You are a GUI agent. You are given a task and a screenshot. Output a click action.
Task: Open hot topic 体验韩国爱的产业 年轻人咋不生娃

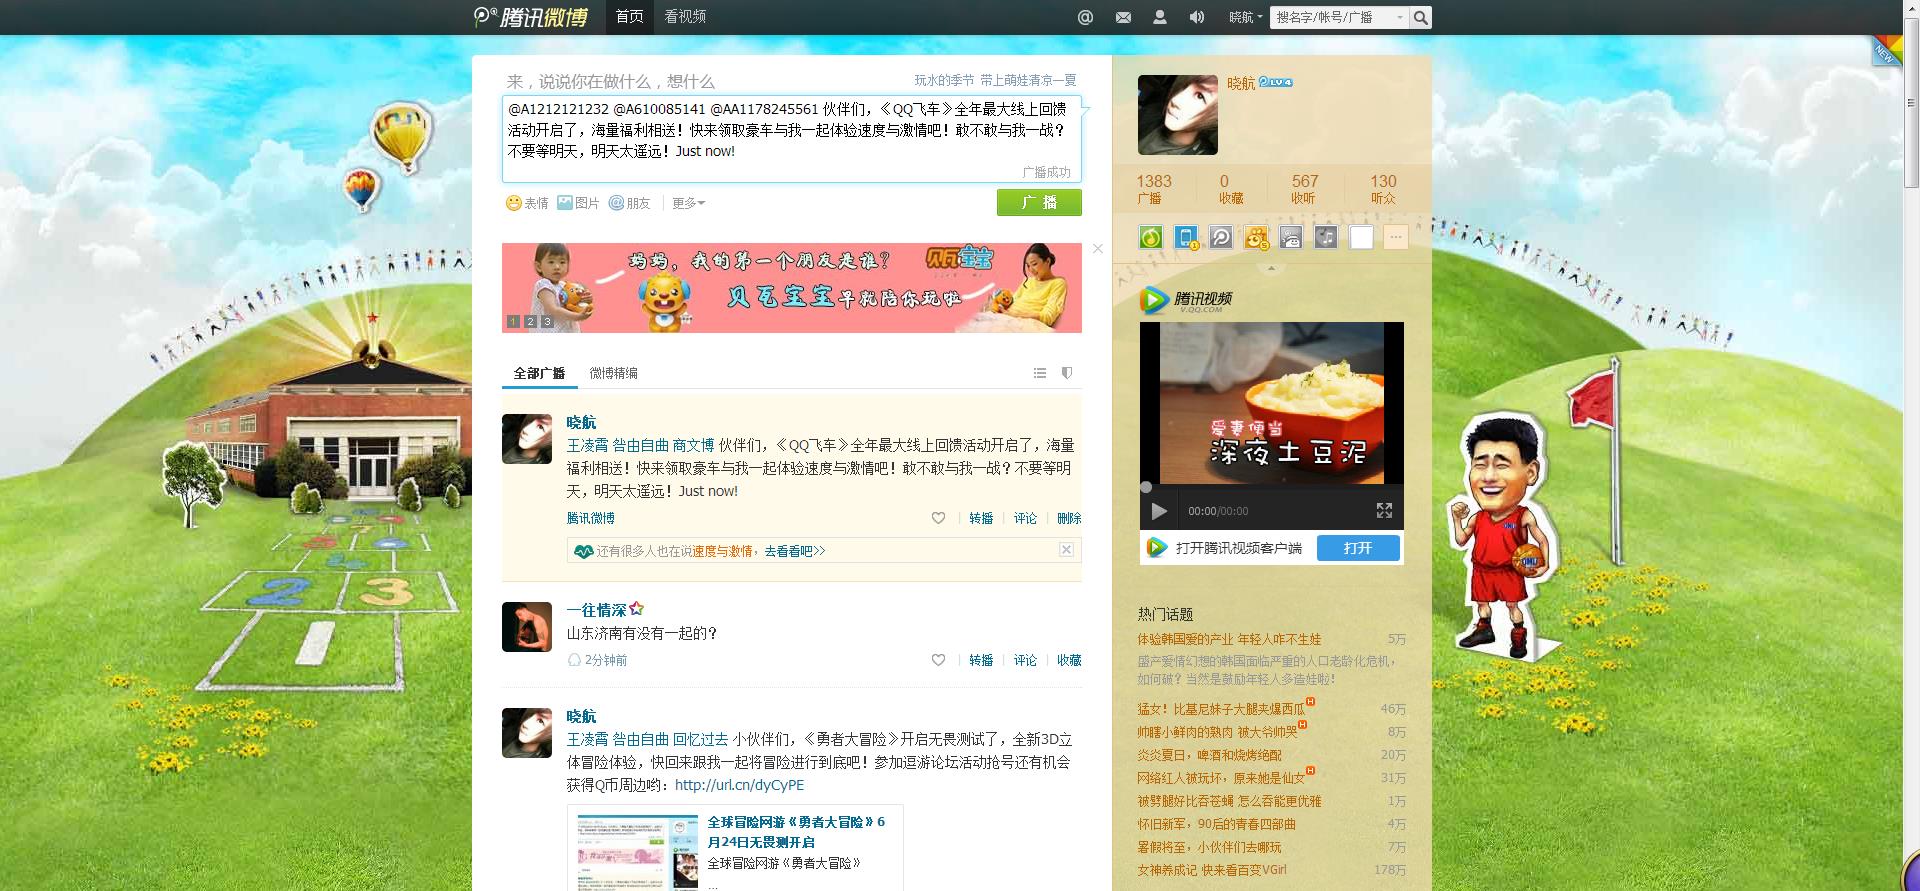(1229, 639)
